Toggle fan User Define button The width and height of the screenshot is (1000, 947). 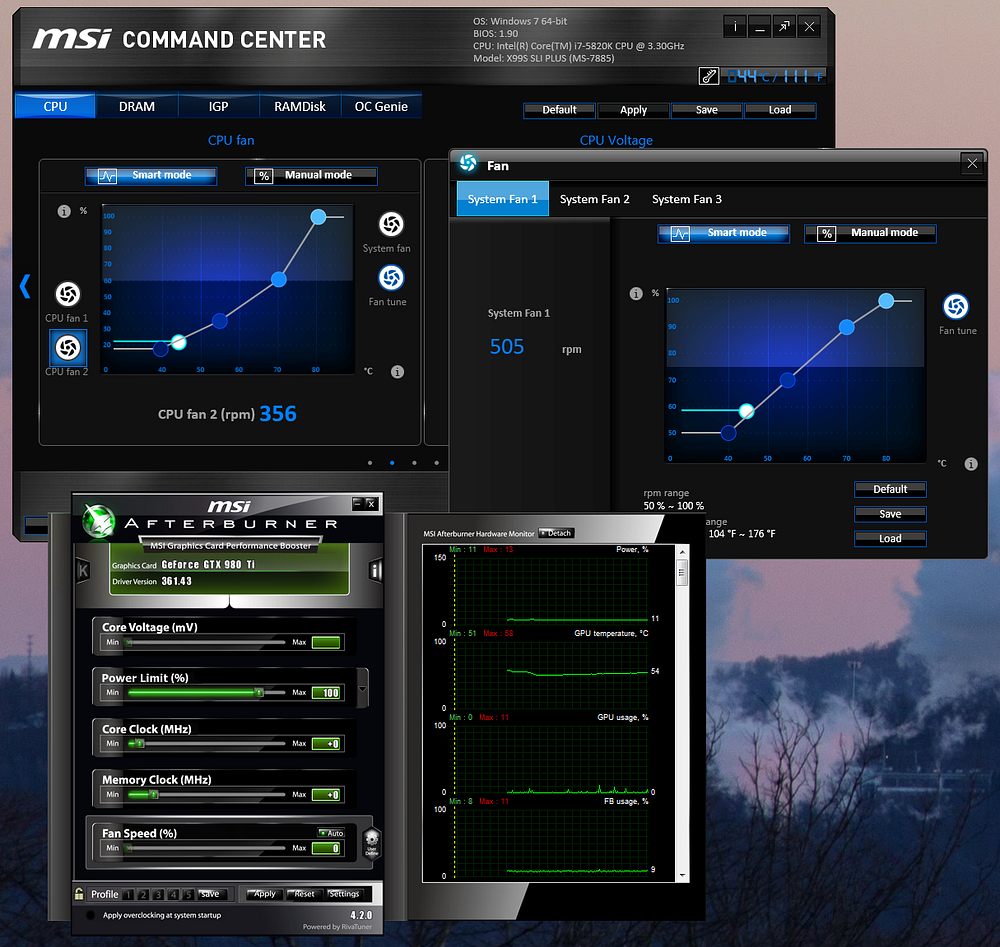pos(372,843)
